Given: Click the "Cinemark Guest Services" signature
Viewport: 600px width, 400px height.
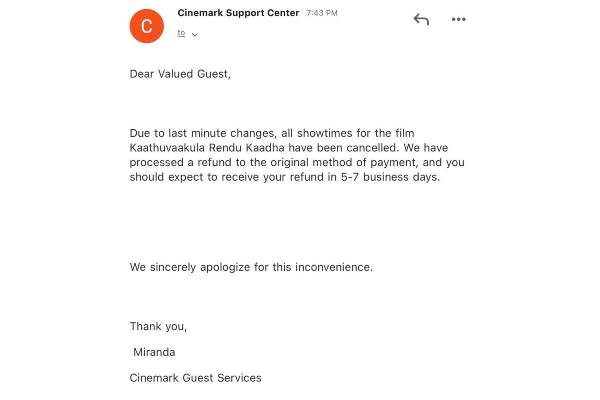Looking at the screenshot, I should pos(195,377).
